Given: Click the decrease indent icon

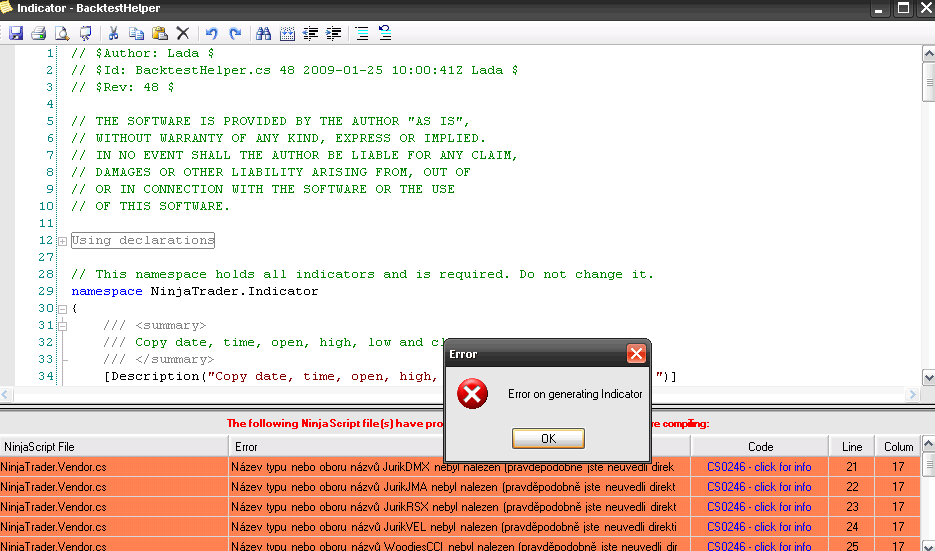Looking at the screenshot, I should click(x=310, y=33).
